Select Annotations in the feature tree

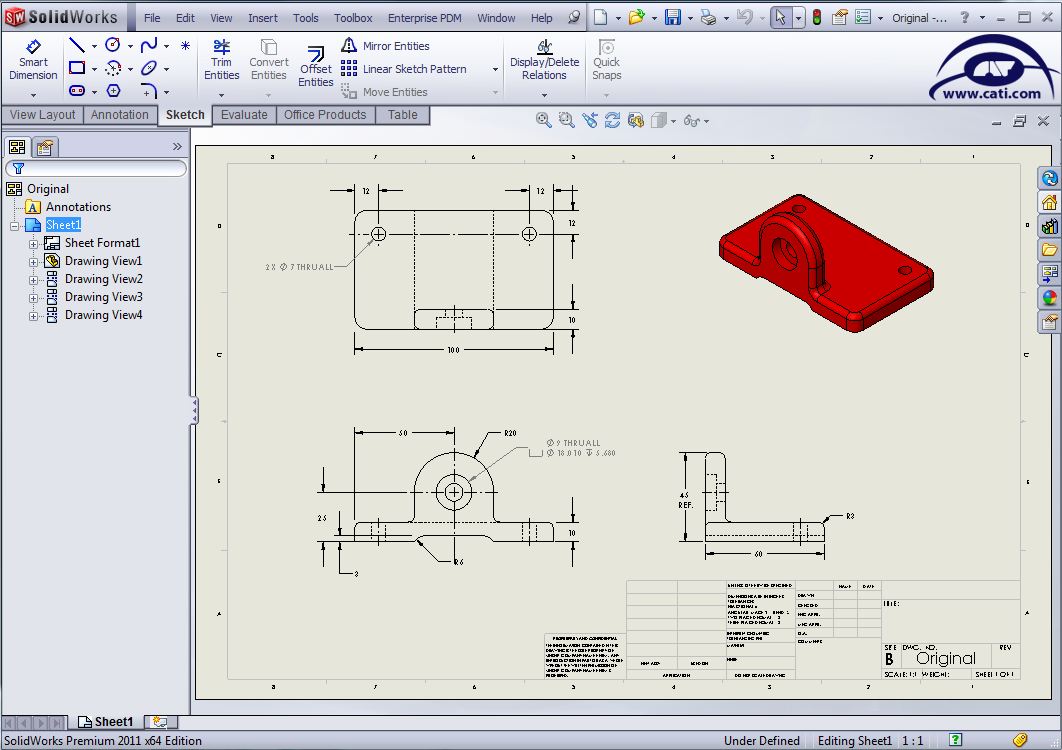click(78, 207)
